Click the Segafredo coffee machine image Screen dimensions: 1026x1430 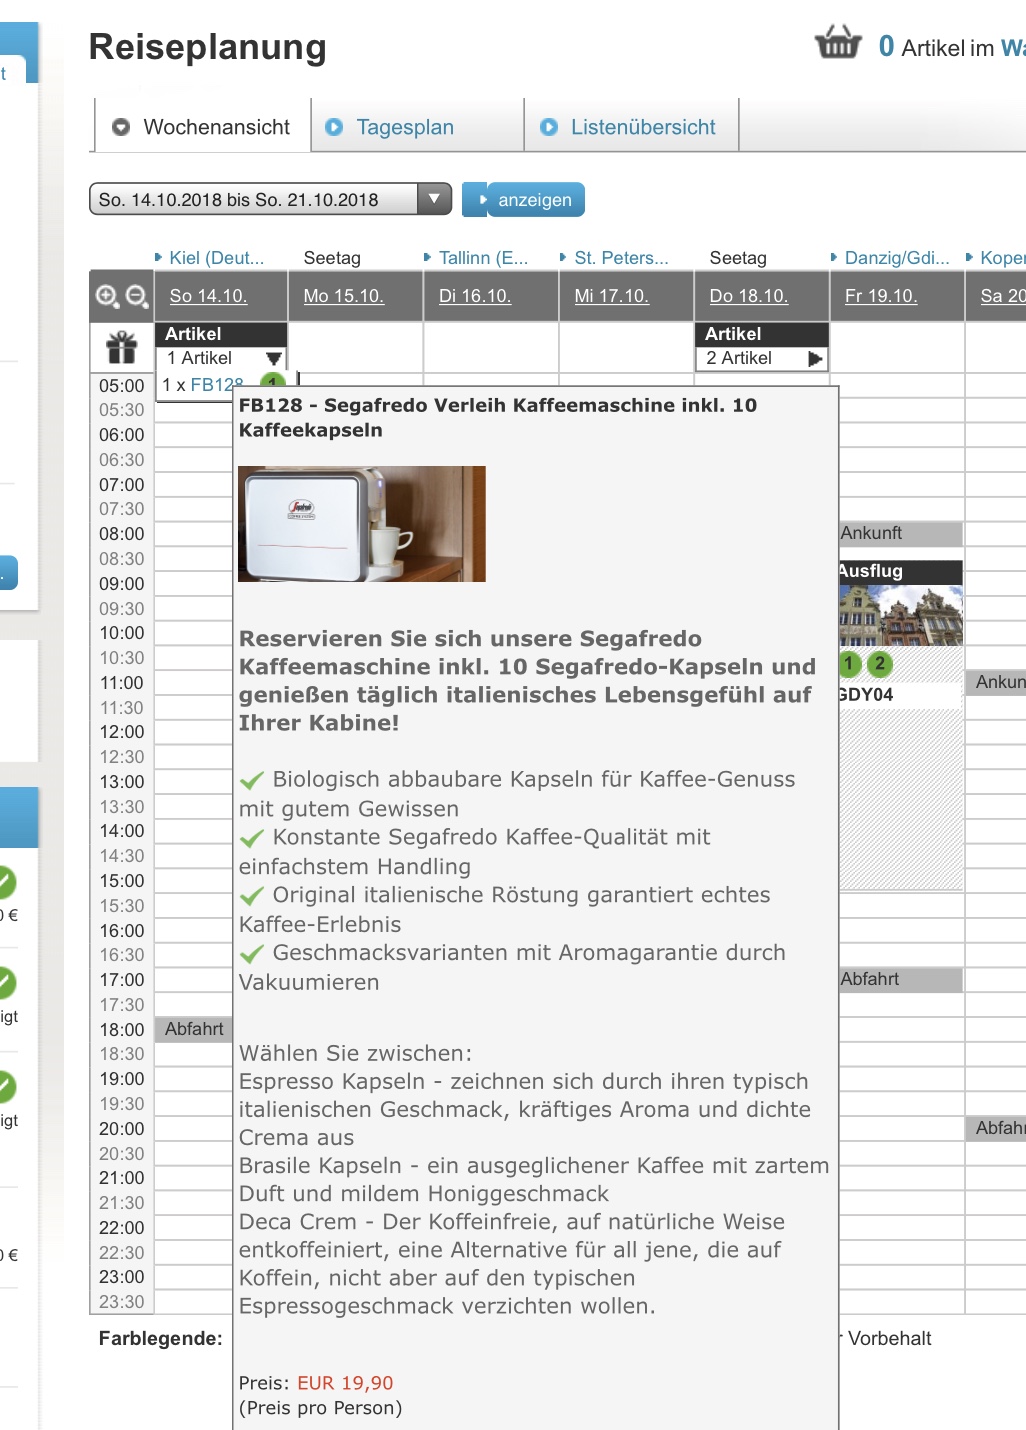[362, 524]
